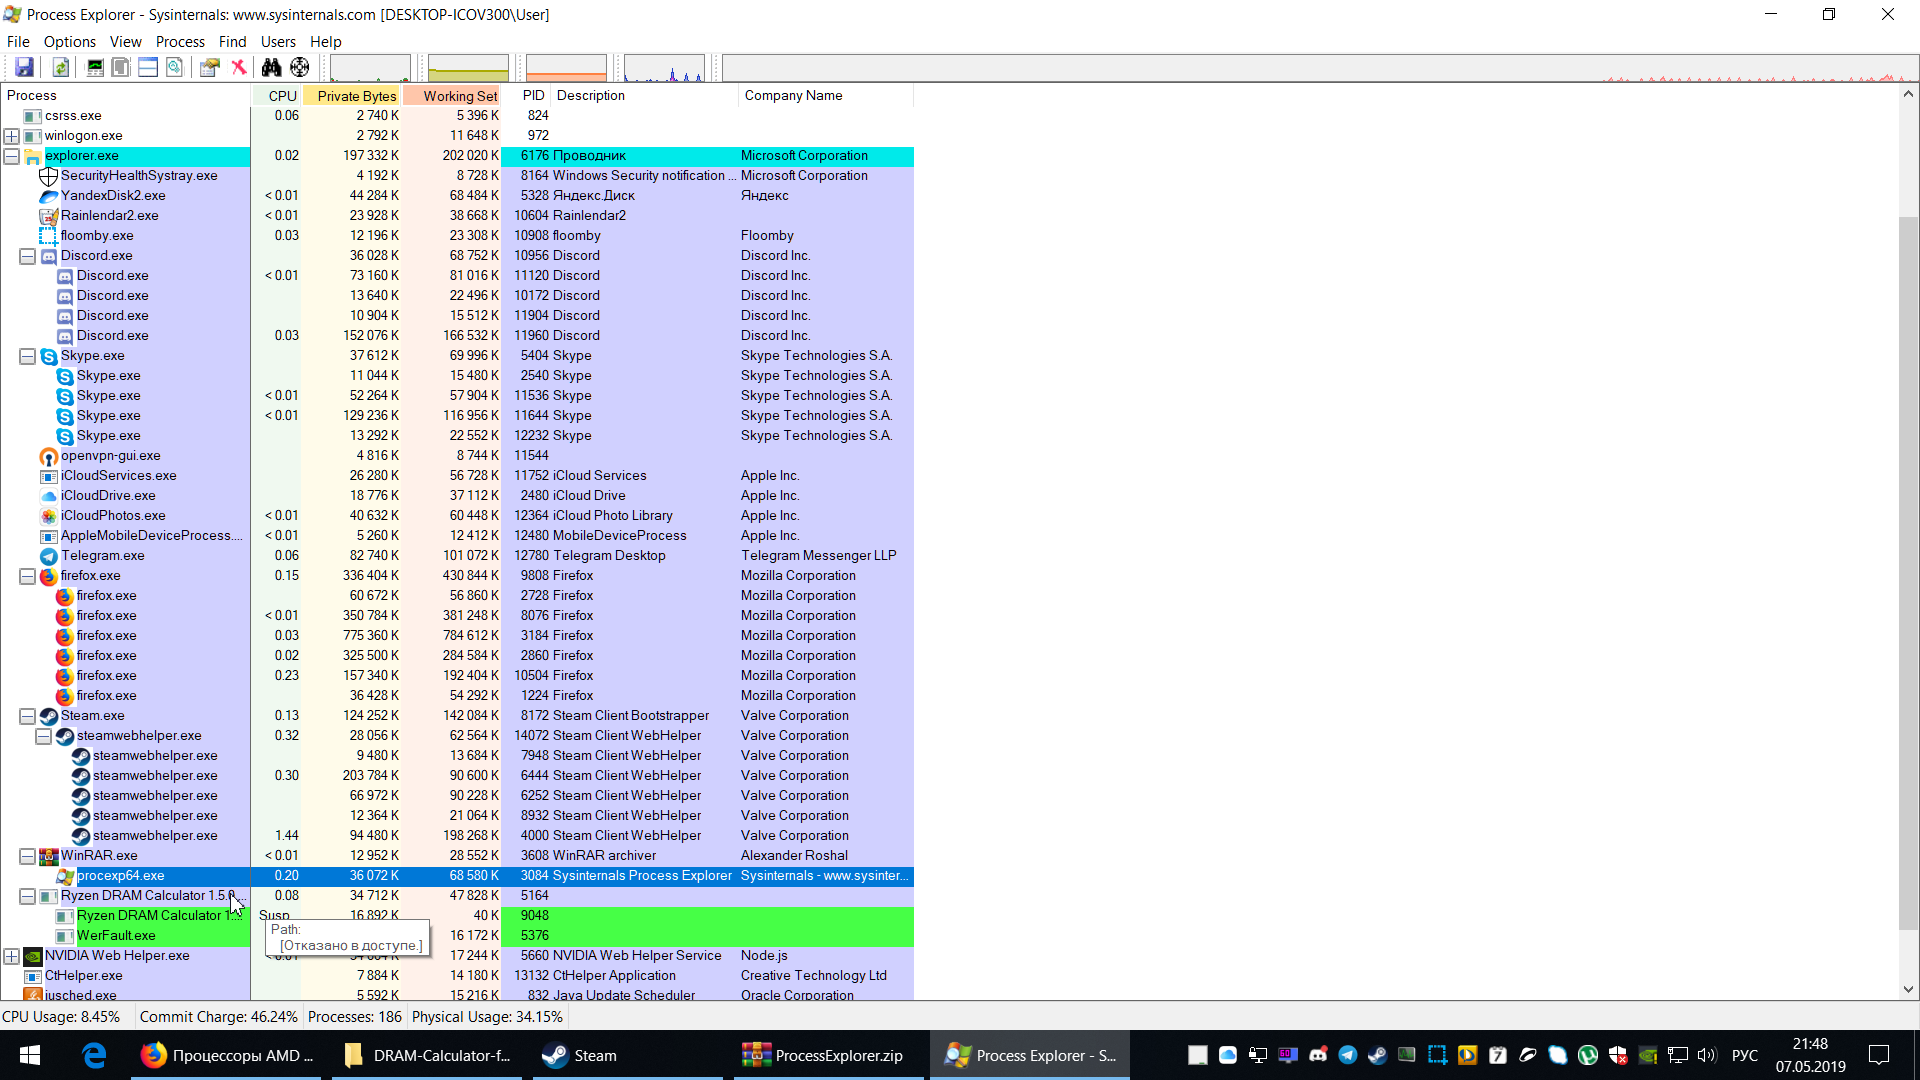Open System Information graph icon
Image resolution: width=1920 pixels, height=1080 pixels.
[x=95, y=67]
